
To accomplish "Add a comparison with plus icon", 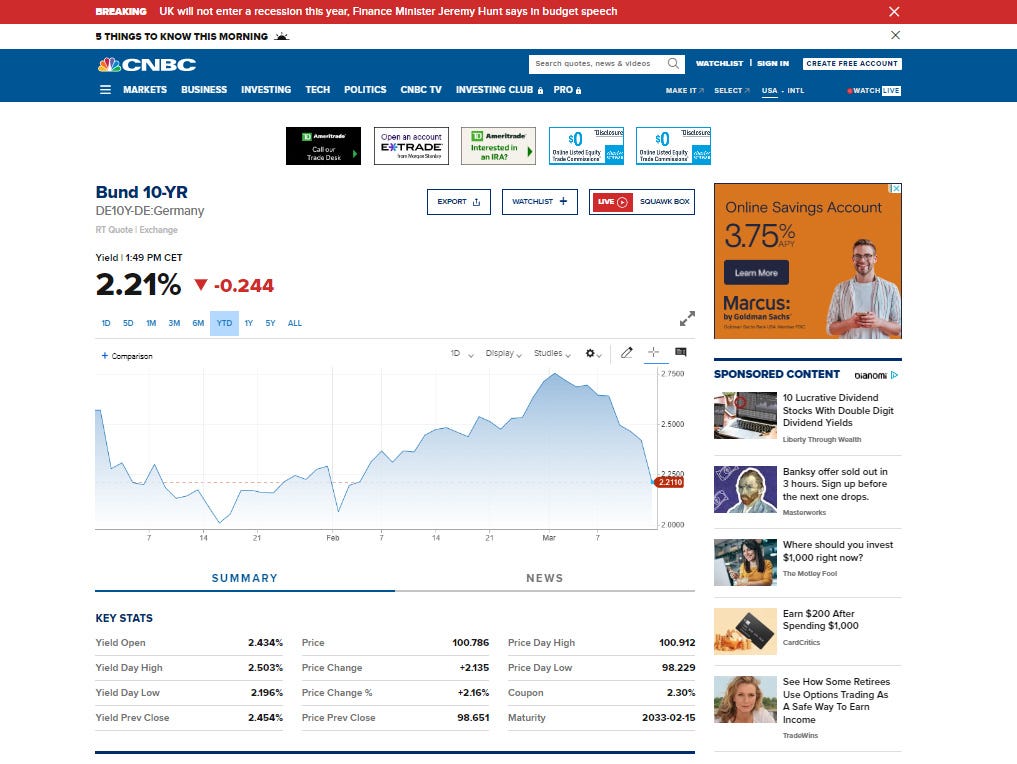I will click(x=127, y=356).
